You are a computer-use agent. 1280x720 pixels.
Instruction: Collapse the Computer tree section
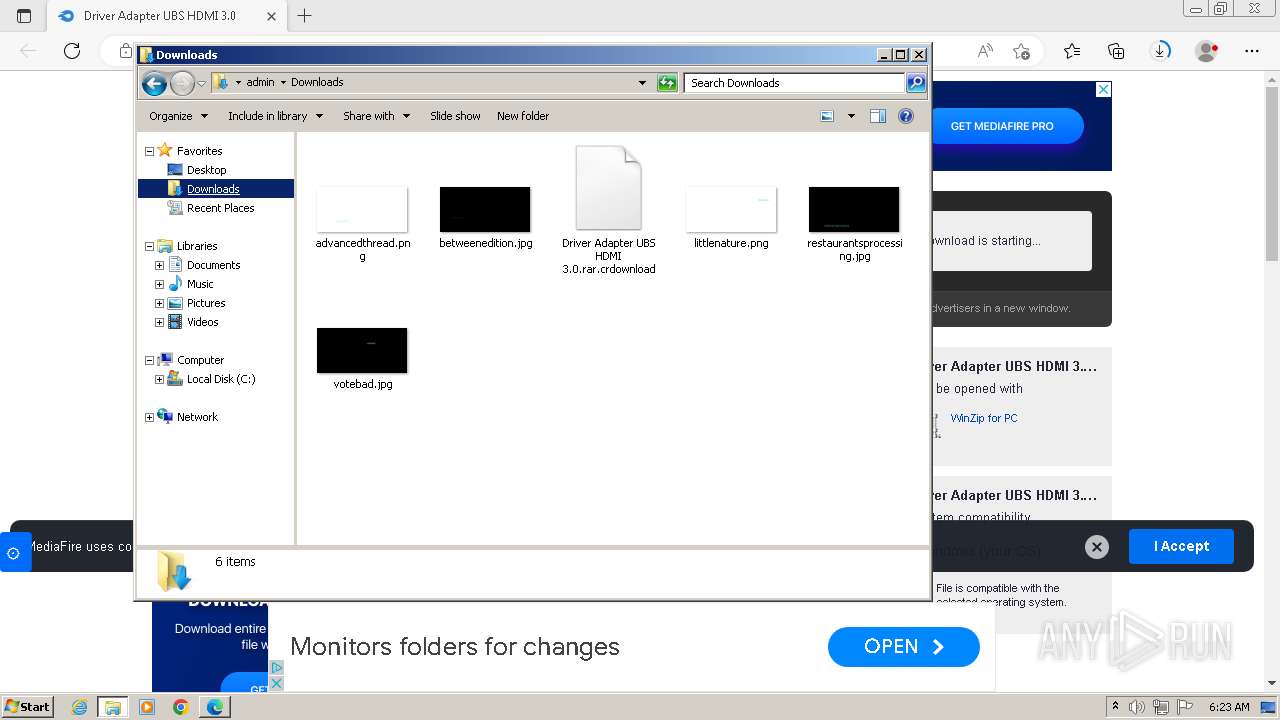(149, 360)
